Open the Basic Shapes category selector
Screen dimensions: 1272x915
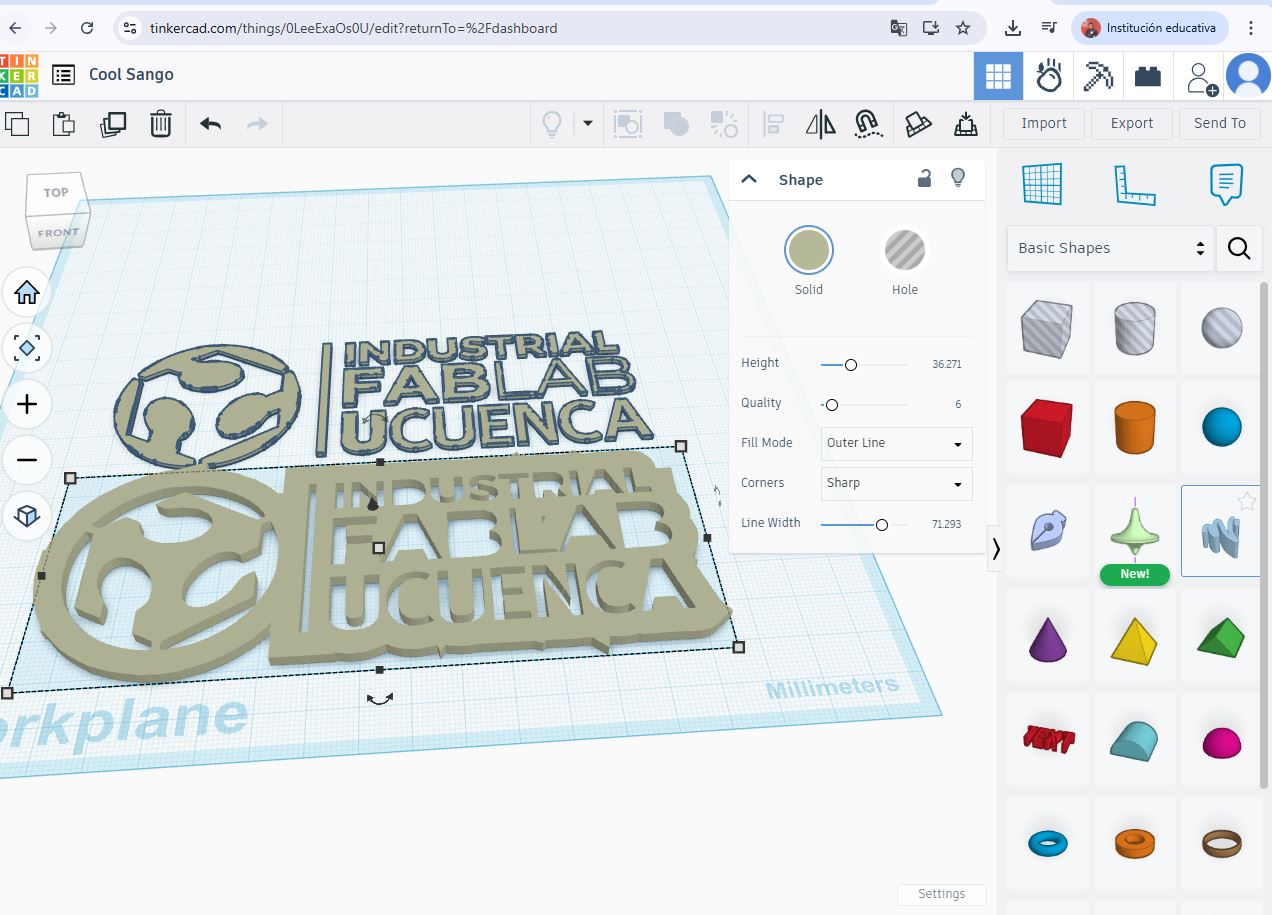(x=1110, y=247)
